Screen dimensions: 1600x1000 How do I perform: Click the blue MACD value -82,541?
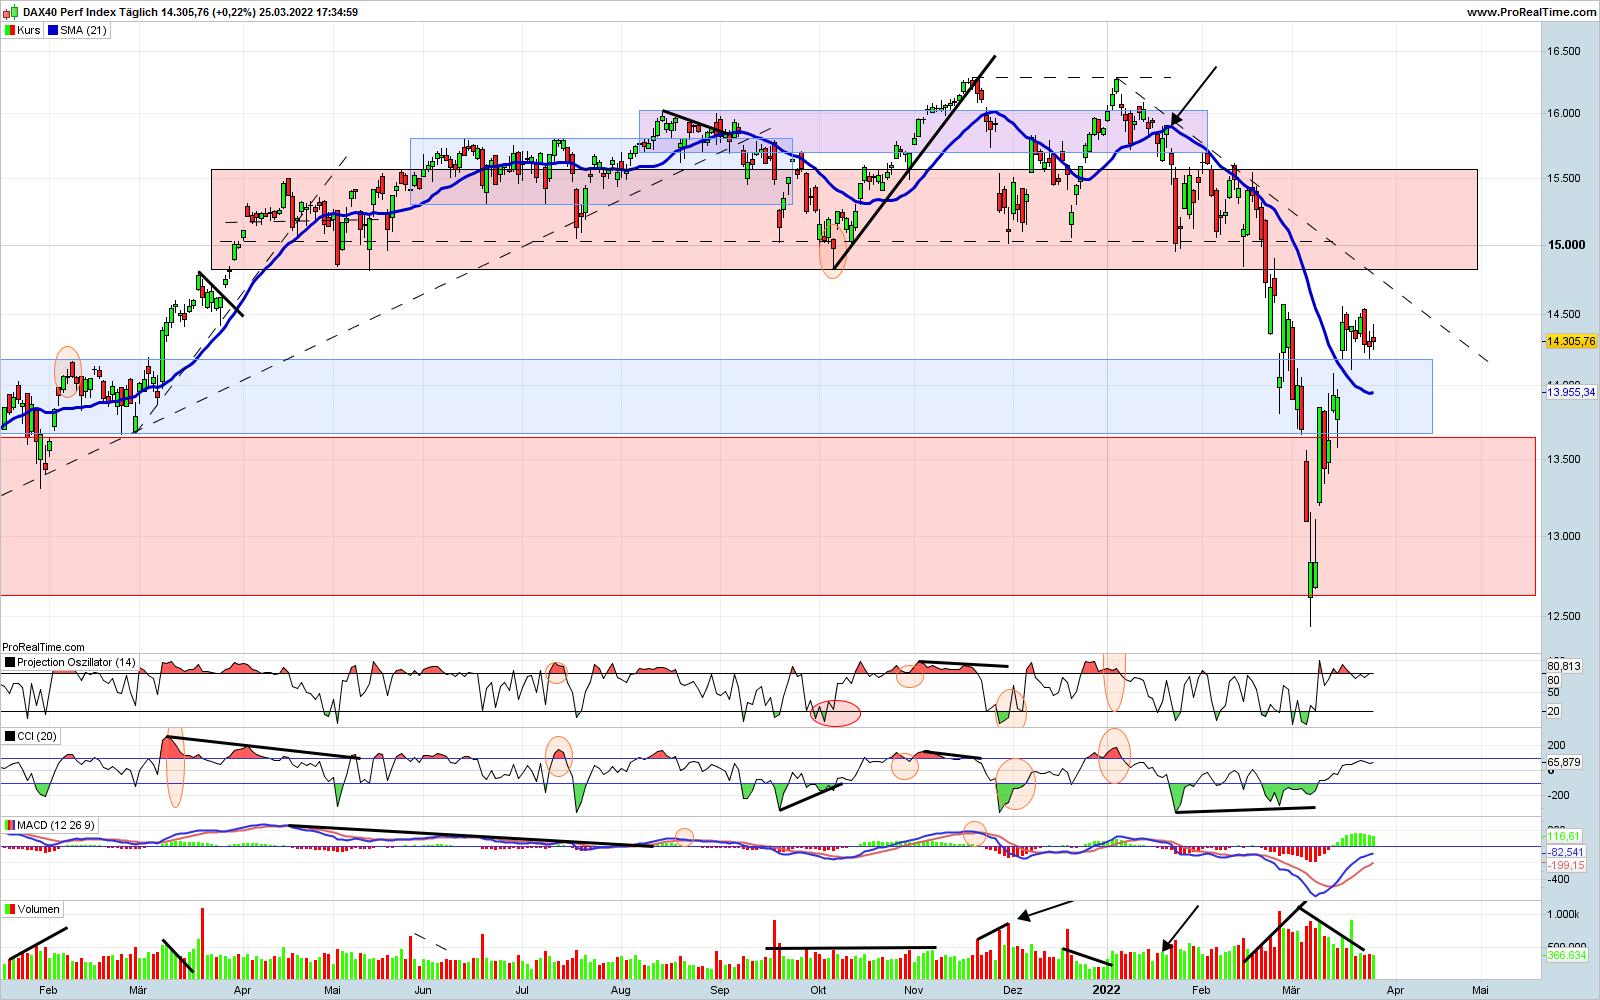point(1566,852)
